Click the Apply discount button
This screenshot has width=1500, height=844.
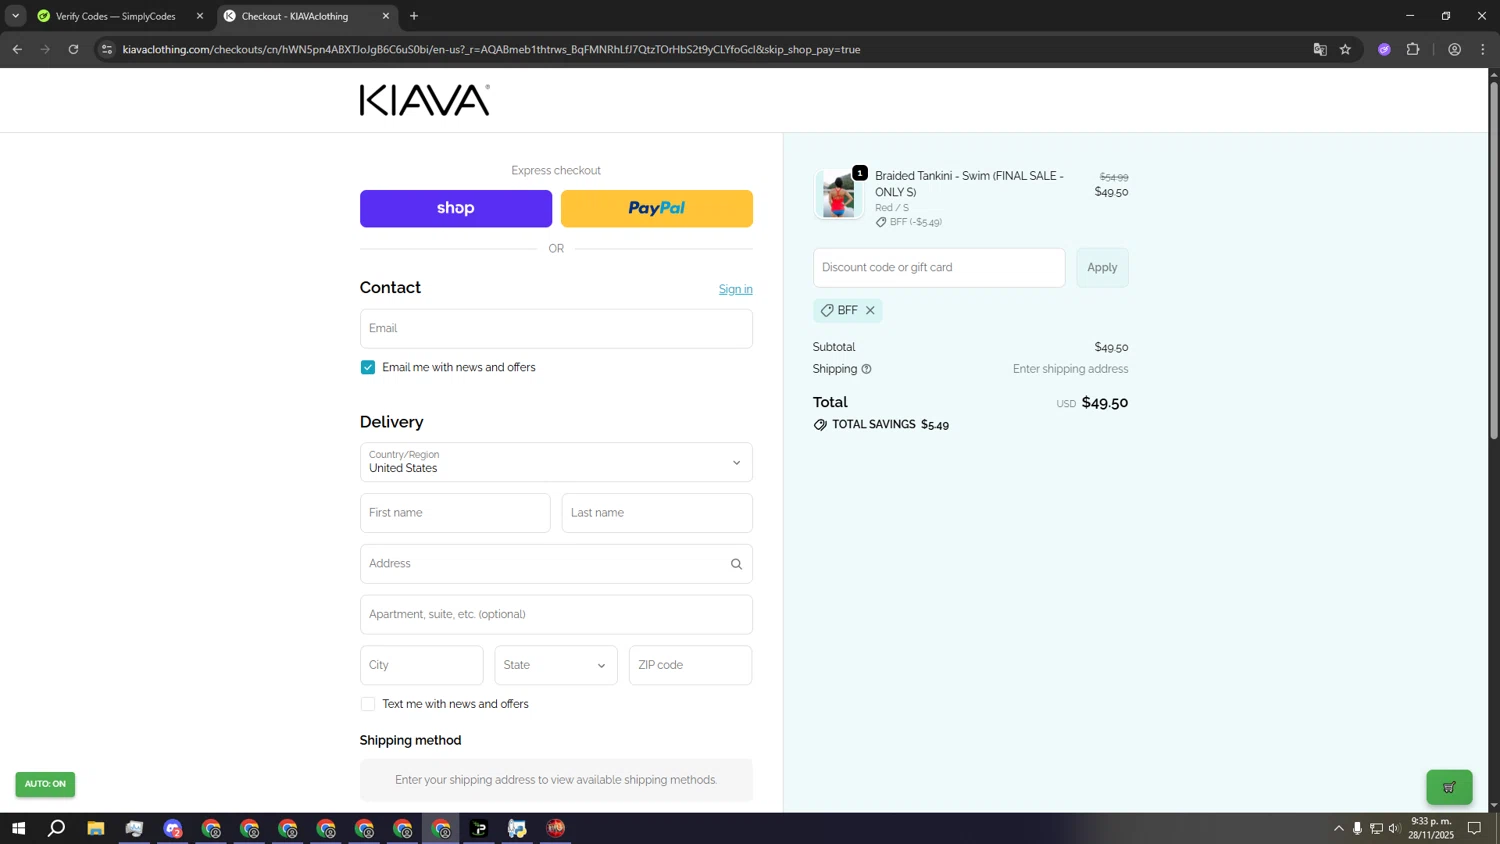point(1102,268)
